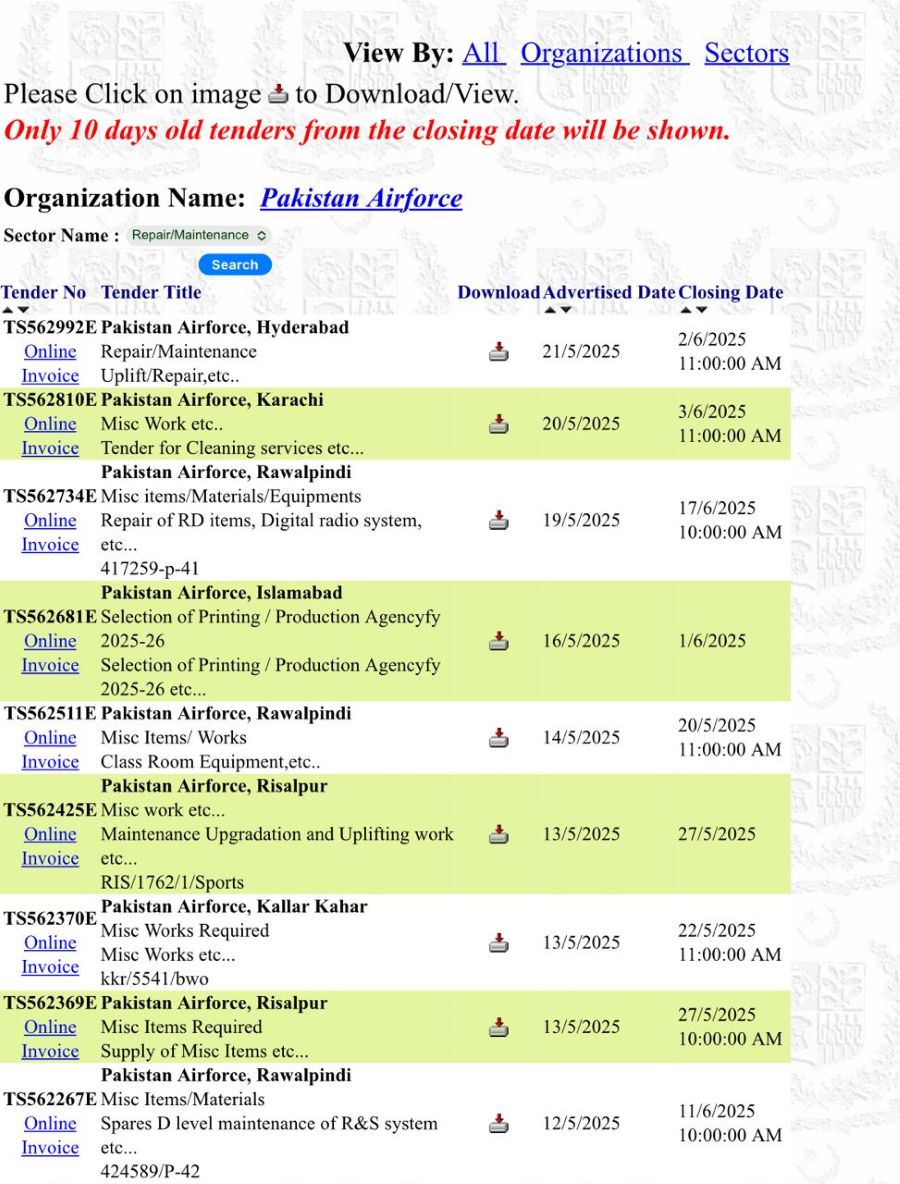Open Invoice link for tender TS562810E
The height and width of the screenshot is (1184, 900).
coord(50,448)
